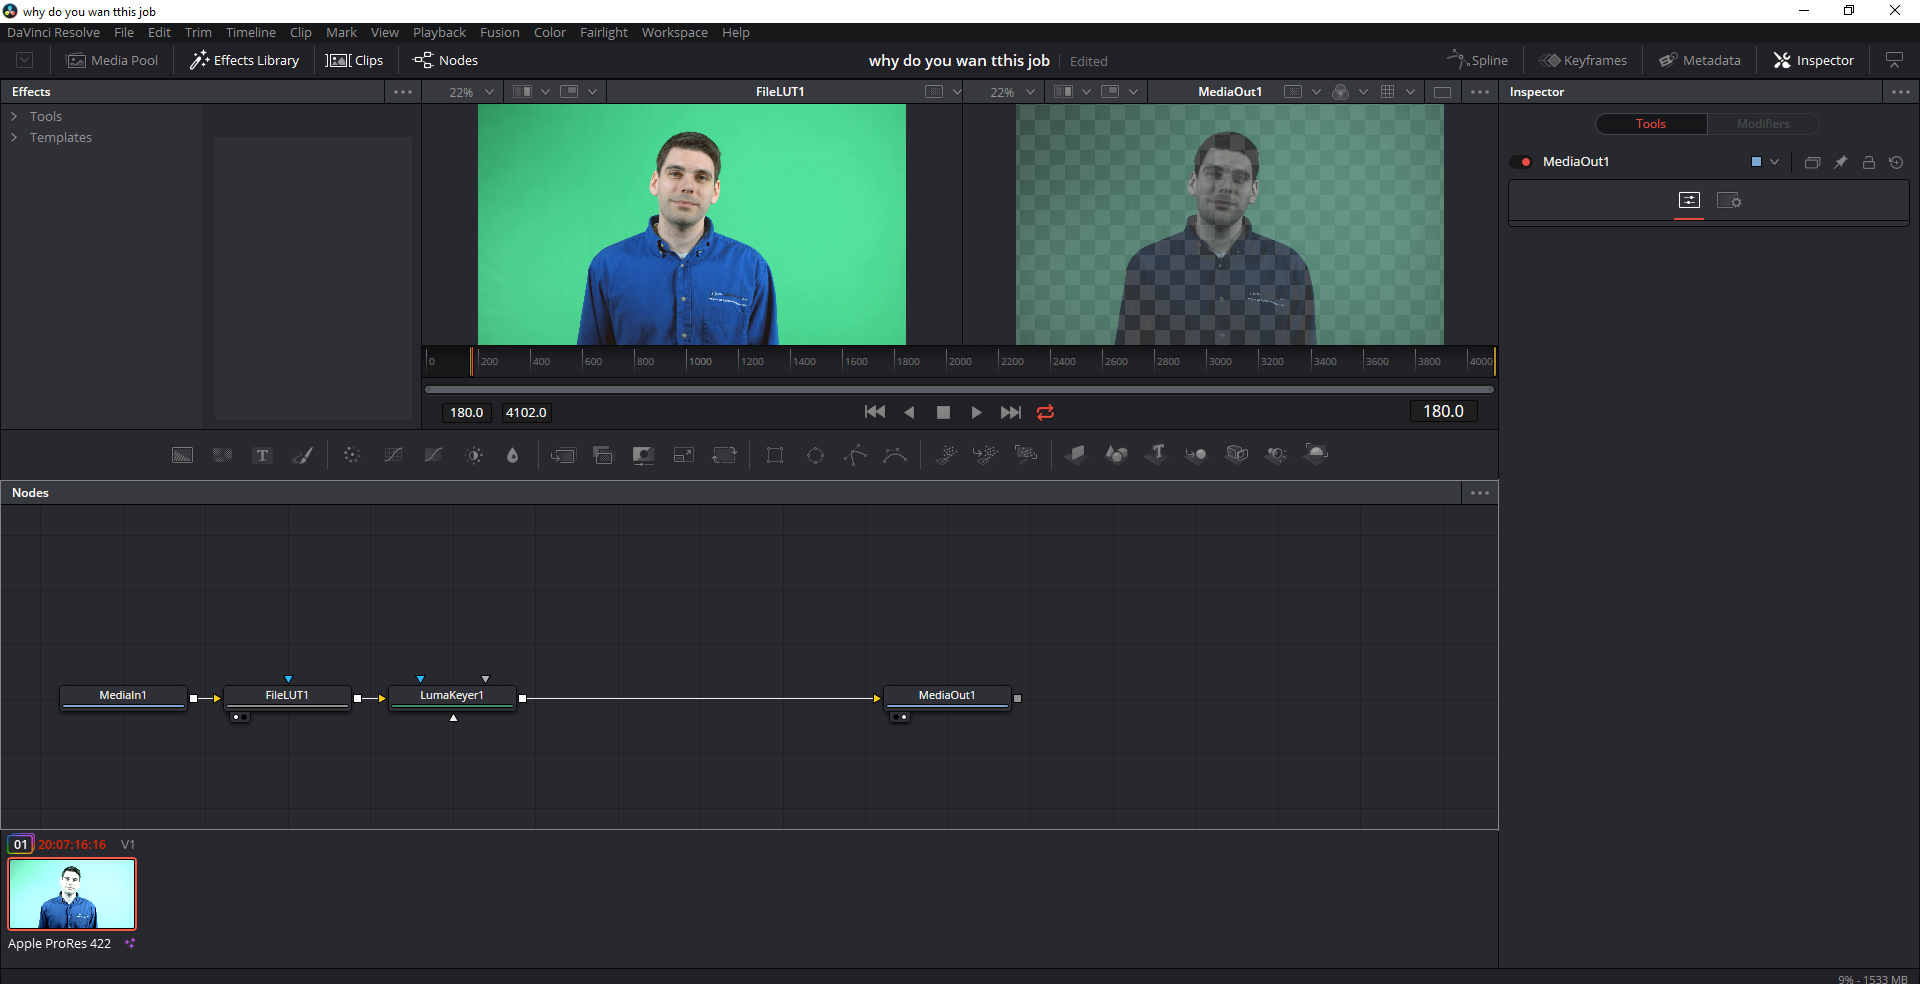Add a Color Curves node
This screenshot has width=1920, height=984.
(x=393, y=455)
